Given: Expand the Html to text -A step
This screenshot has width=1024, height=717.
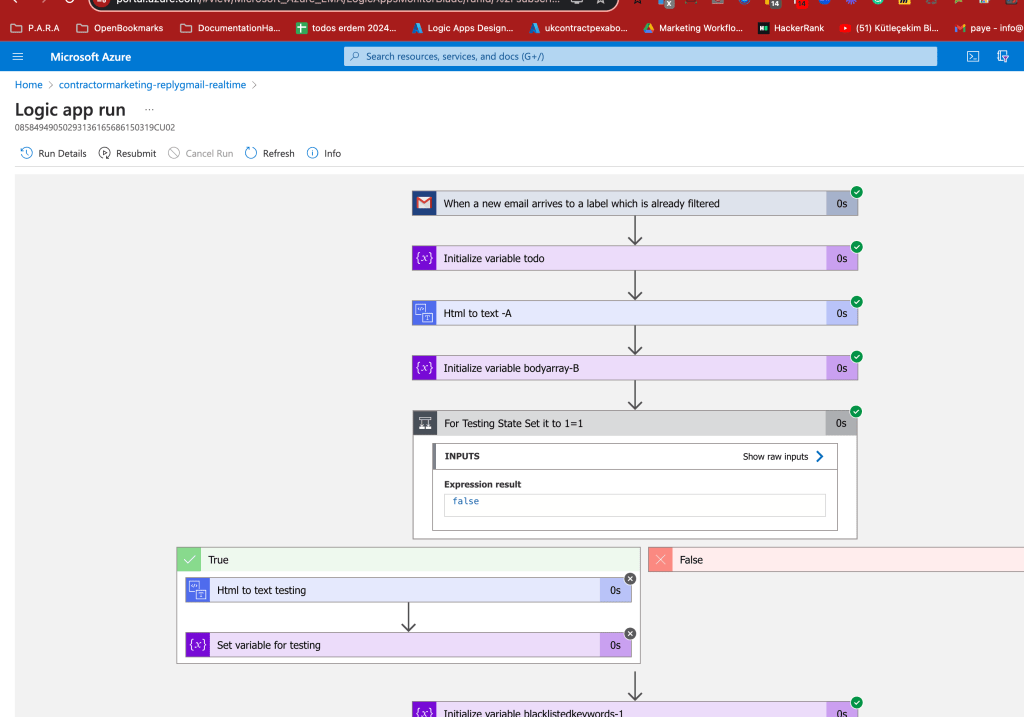Looking at the screenshot, I should pyautogui.click(x=635, y=313).
